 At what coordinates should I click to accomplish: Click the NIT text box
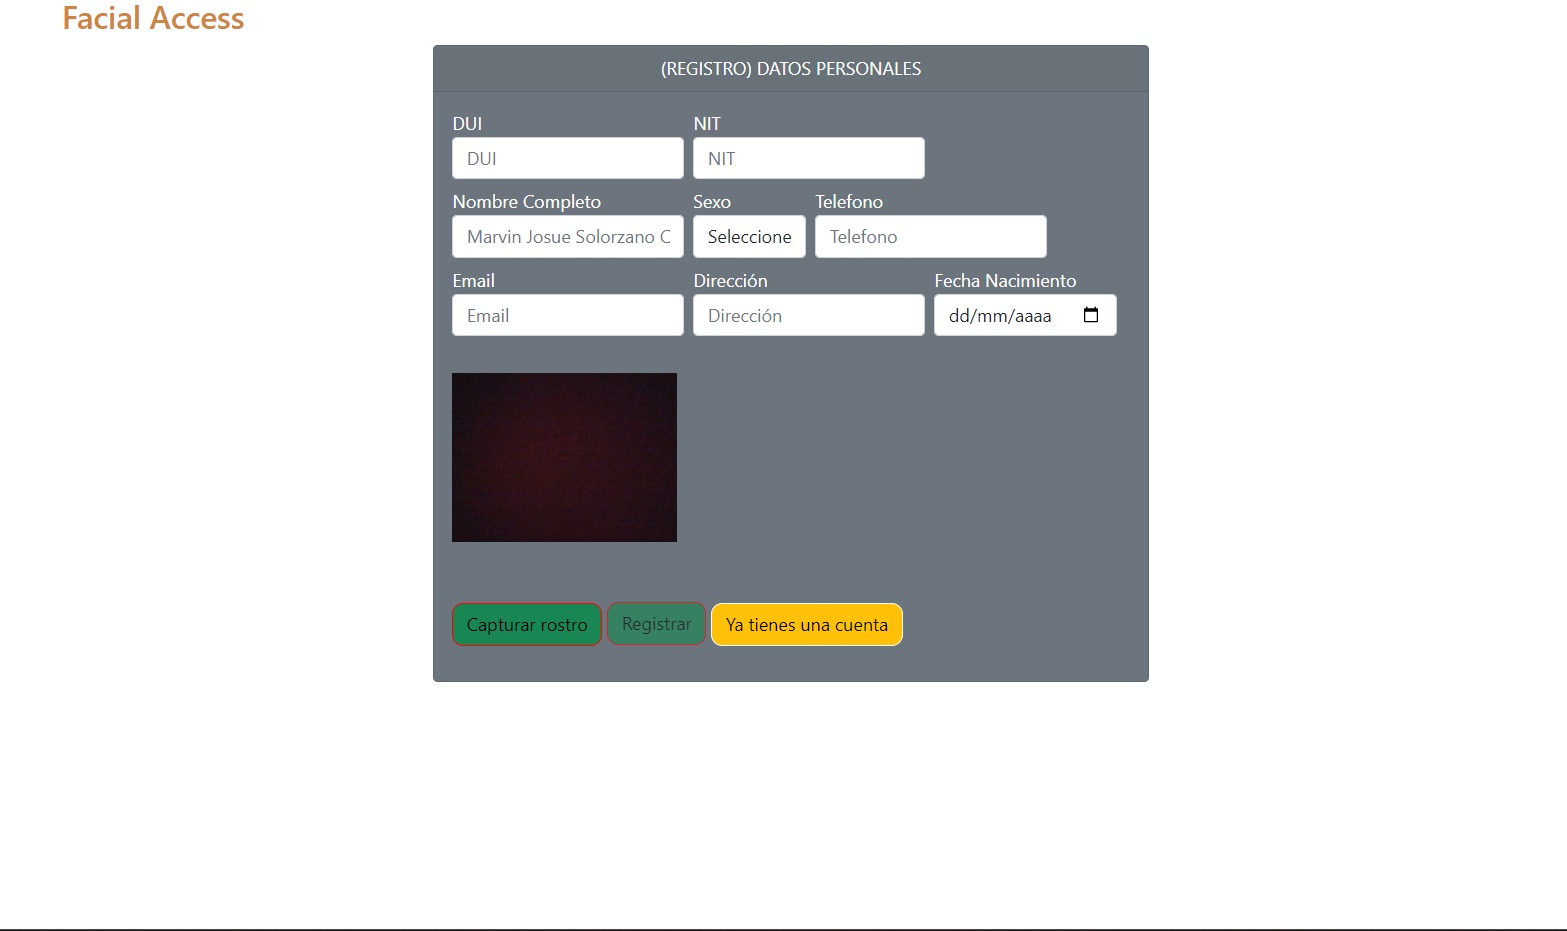click(x=808, y=158)
